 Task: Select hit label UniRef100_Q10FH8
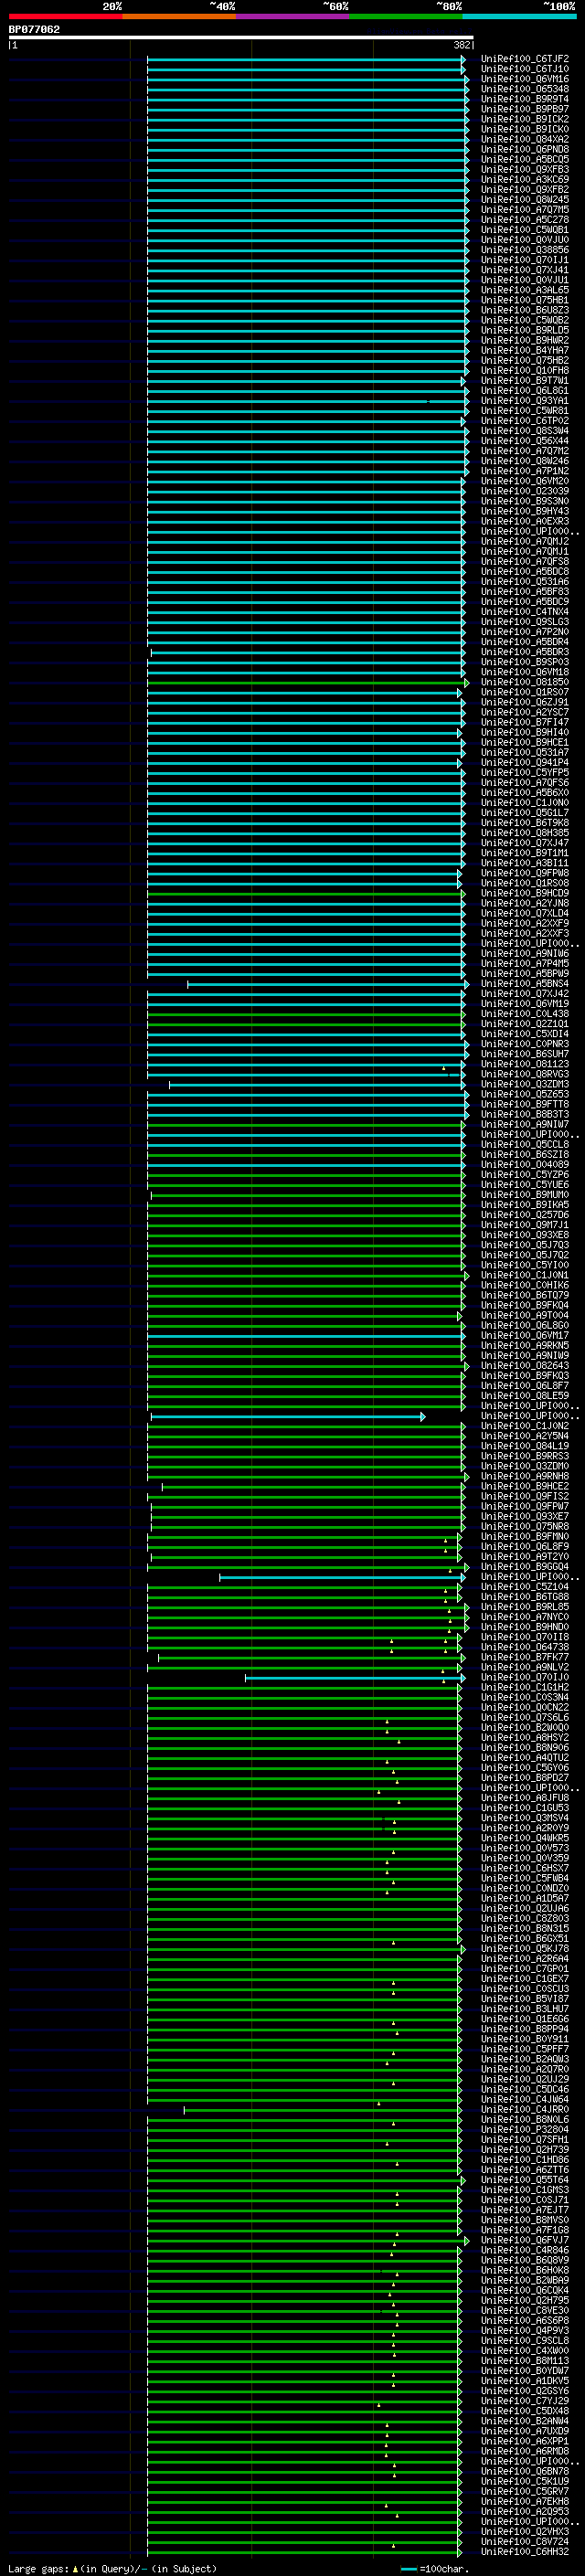point(525,370)
